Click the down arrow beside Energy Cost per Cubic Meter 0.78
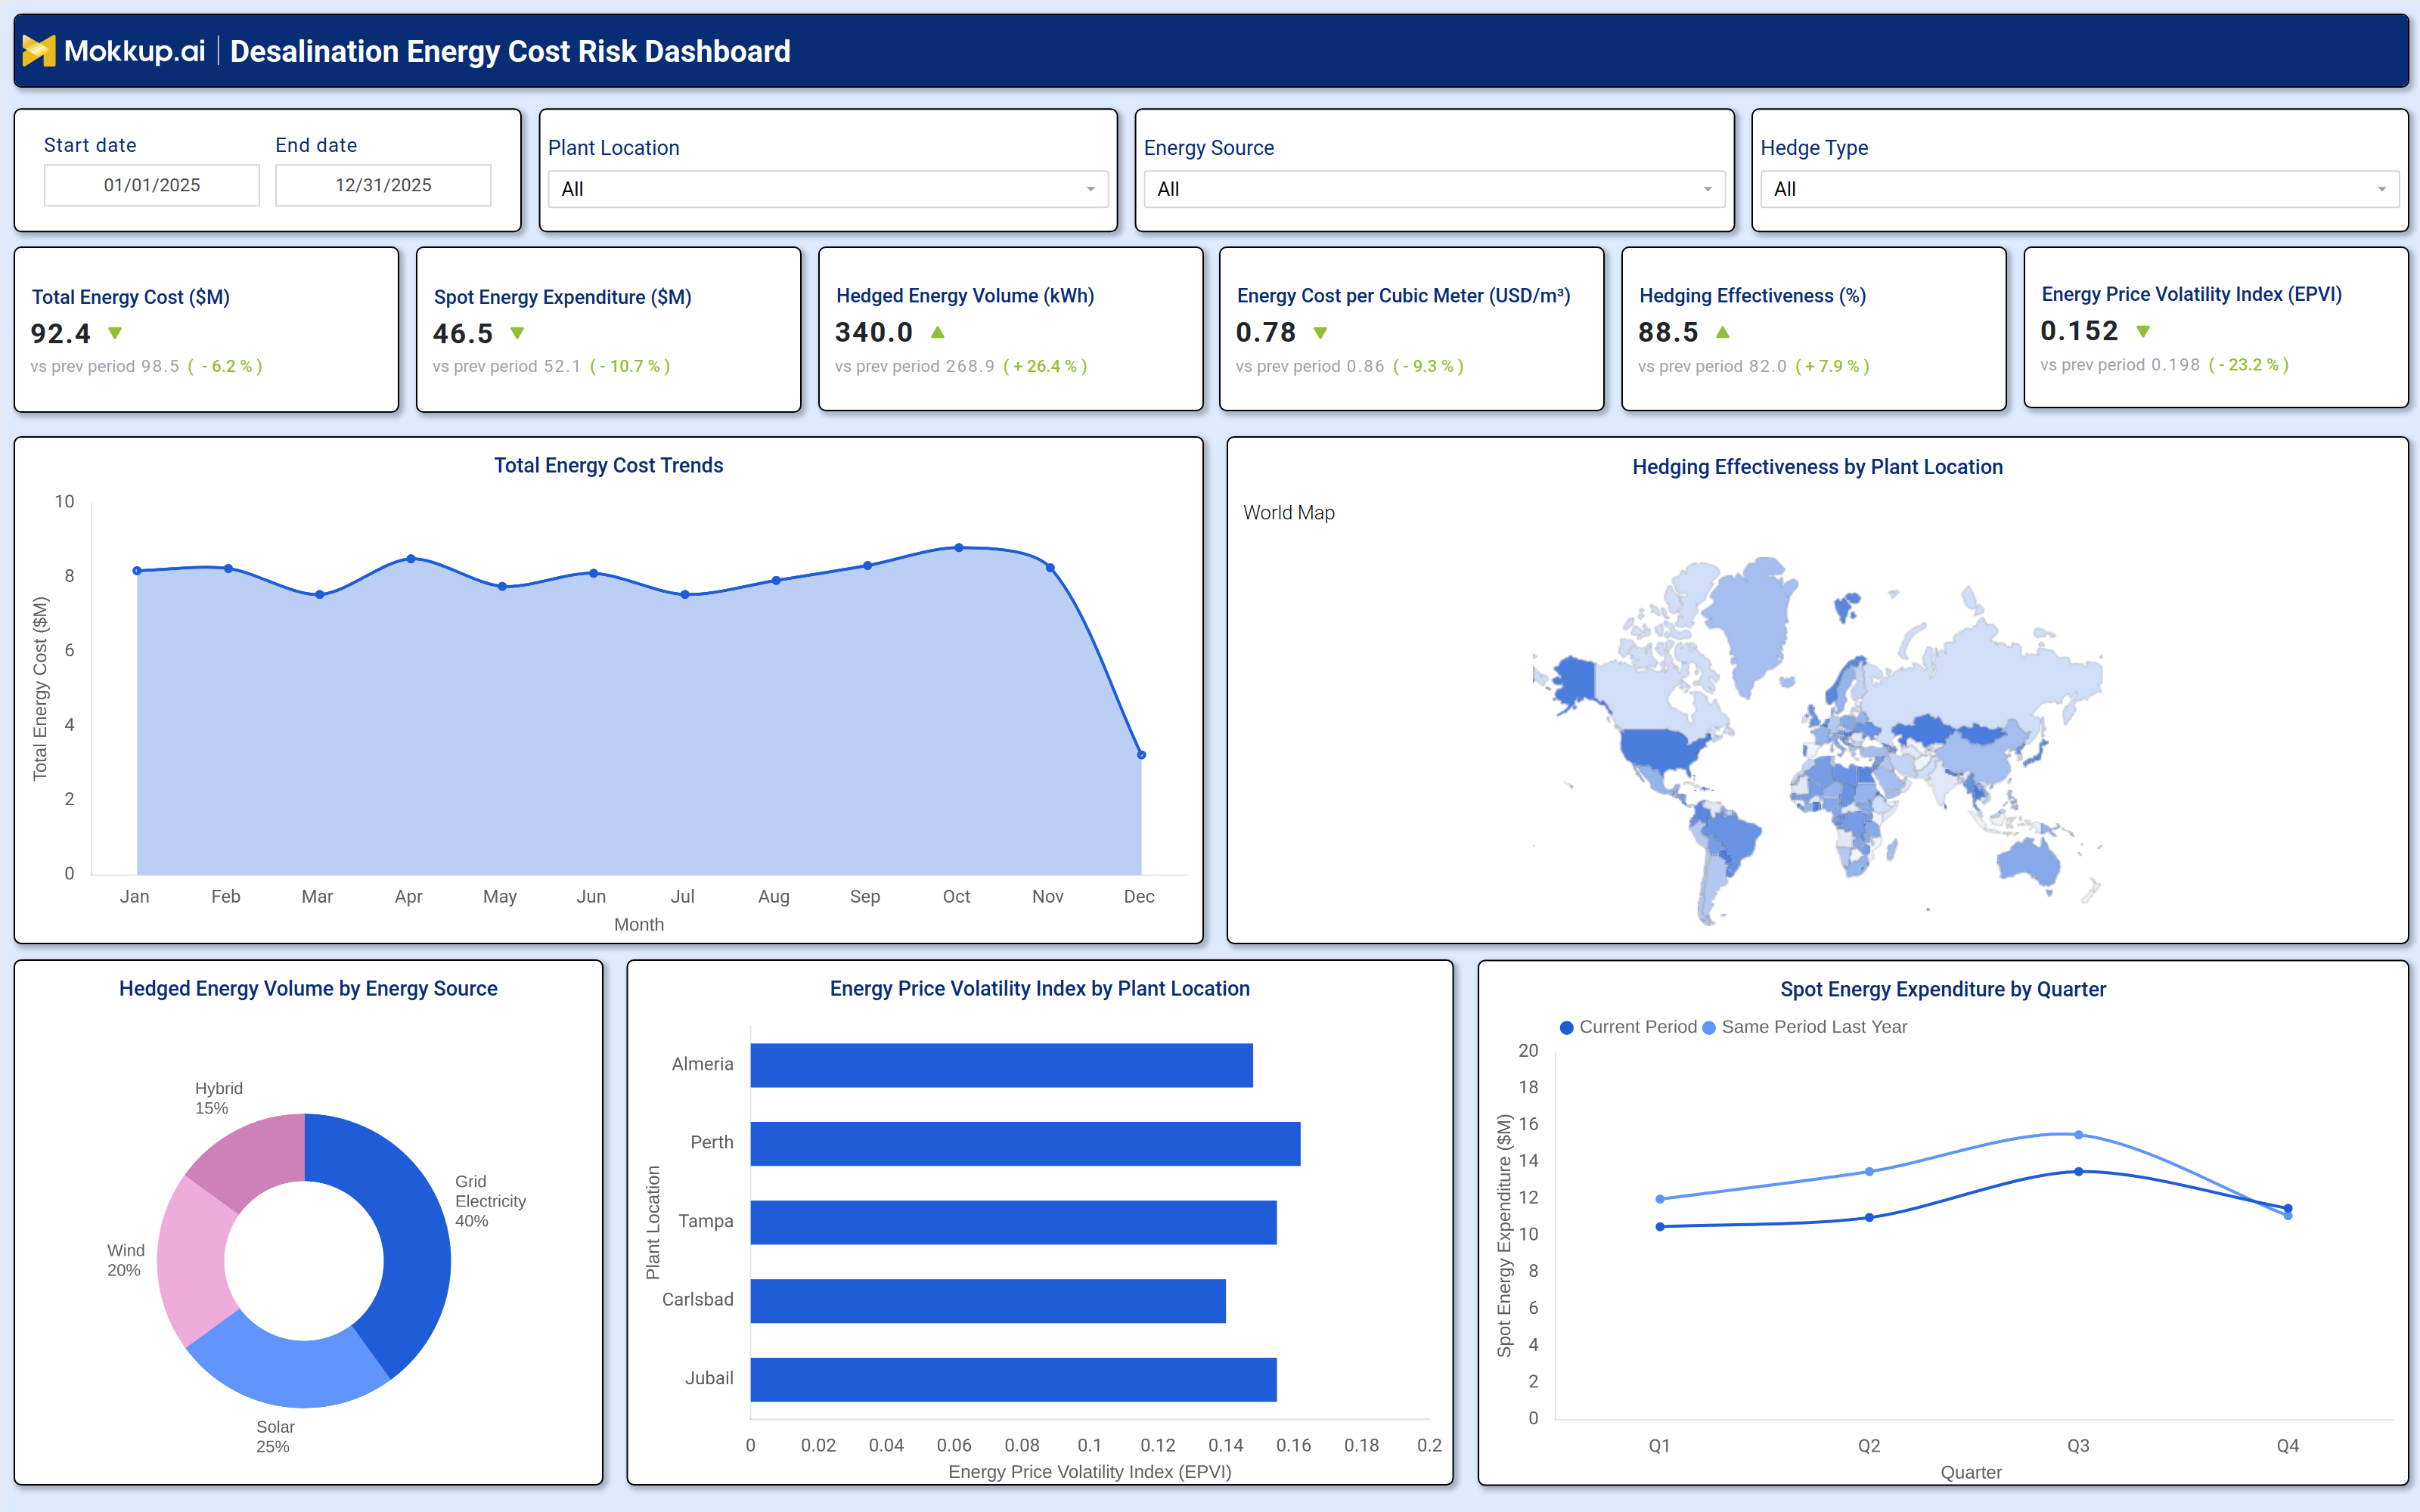The width and height of the screenshot is (2420, 1512). click(1320, 333)
